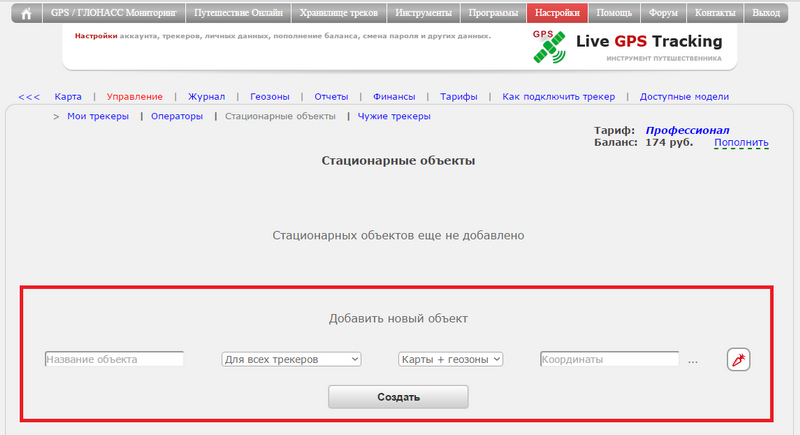Select 'Путешествие Онлайн' in top menu
Image resolution: width=800 pixels, height=435 pixels.
(239, 14)
